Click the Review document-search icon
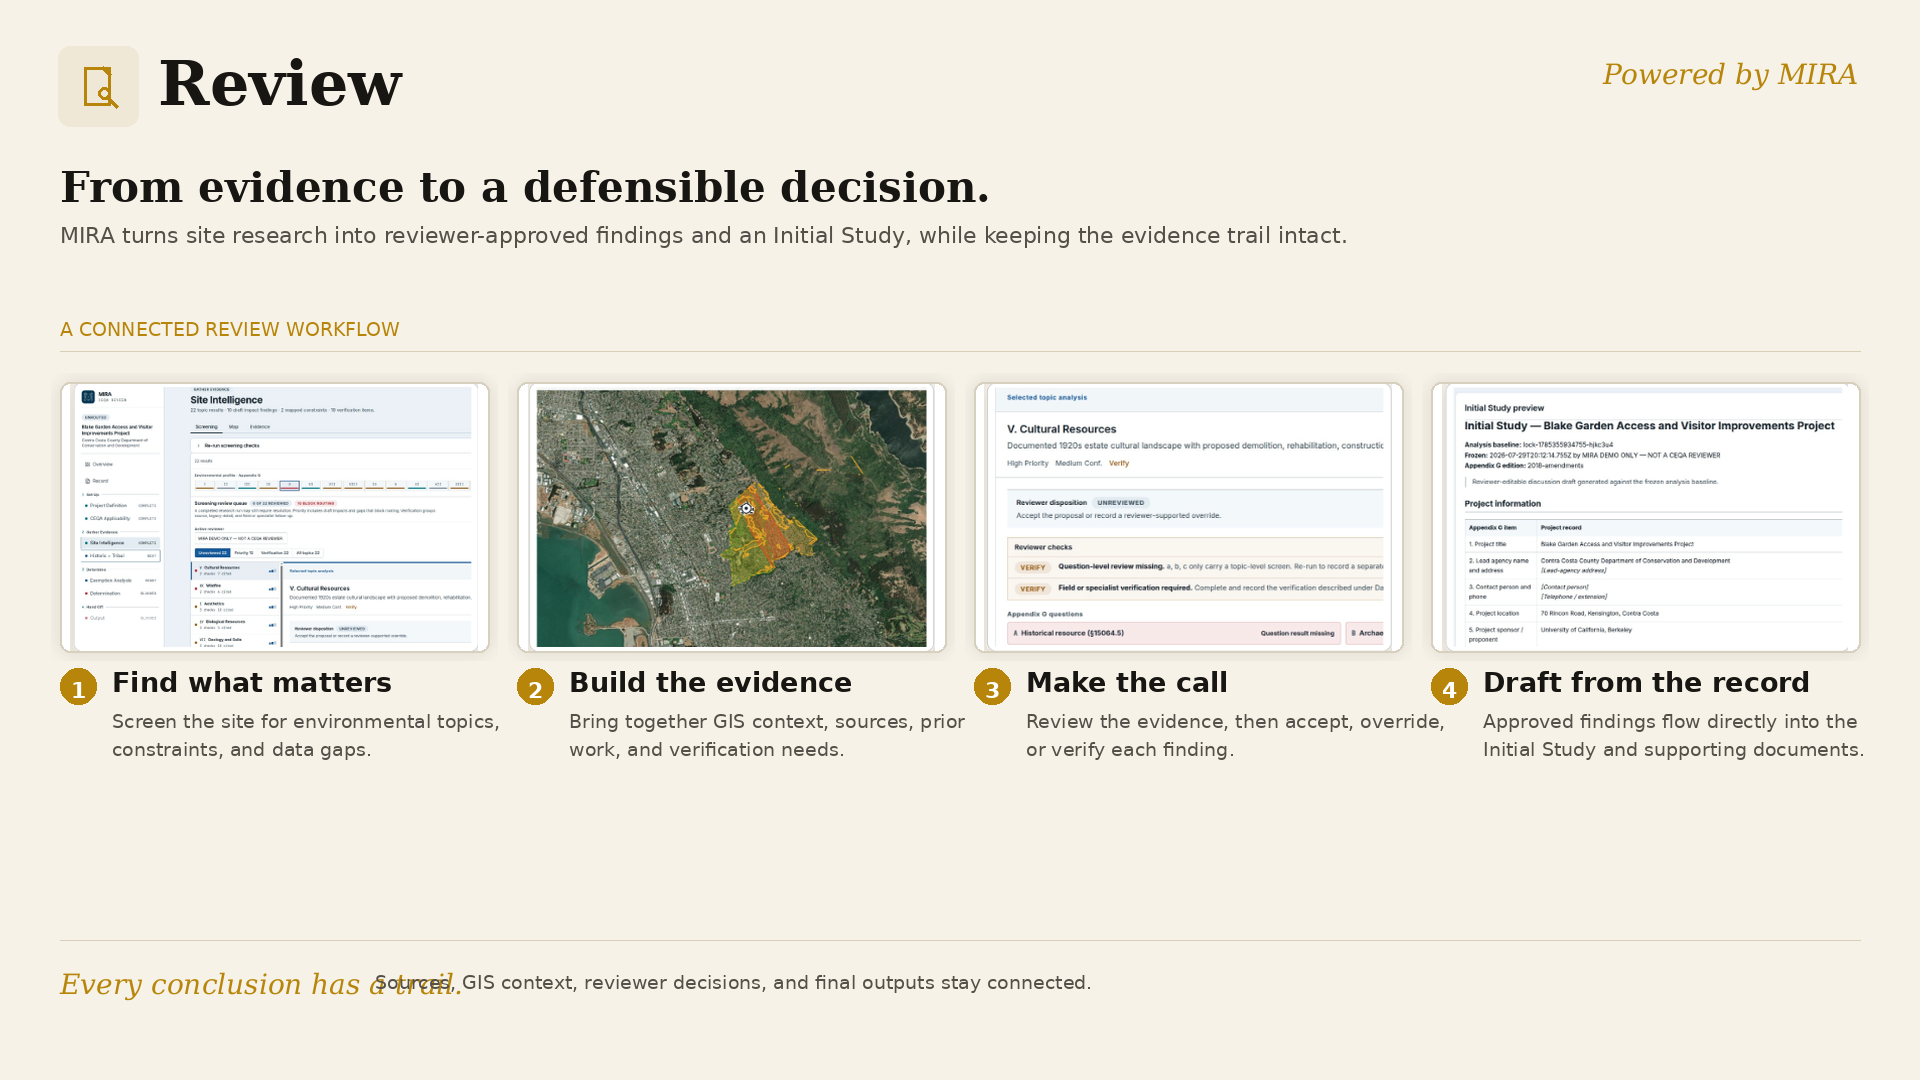Image resolution: width=1920 pixels, height=1080 pixels. coord(98,86)
